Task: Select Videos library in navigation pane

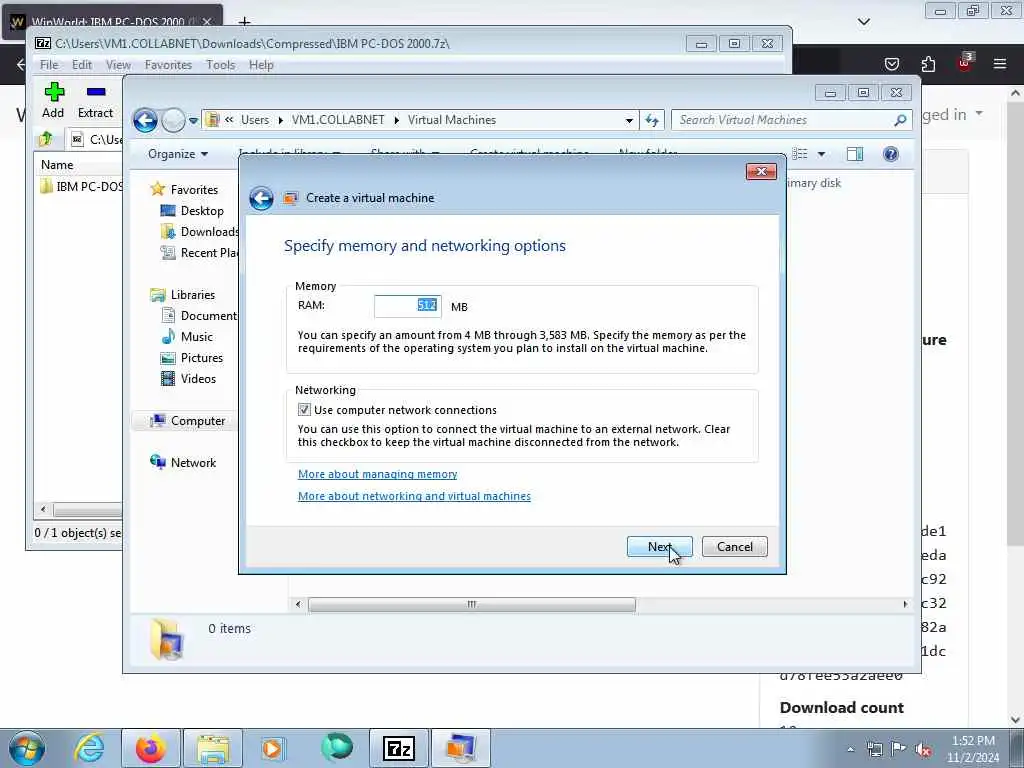Action: (198, 379)
